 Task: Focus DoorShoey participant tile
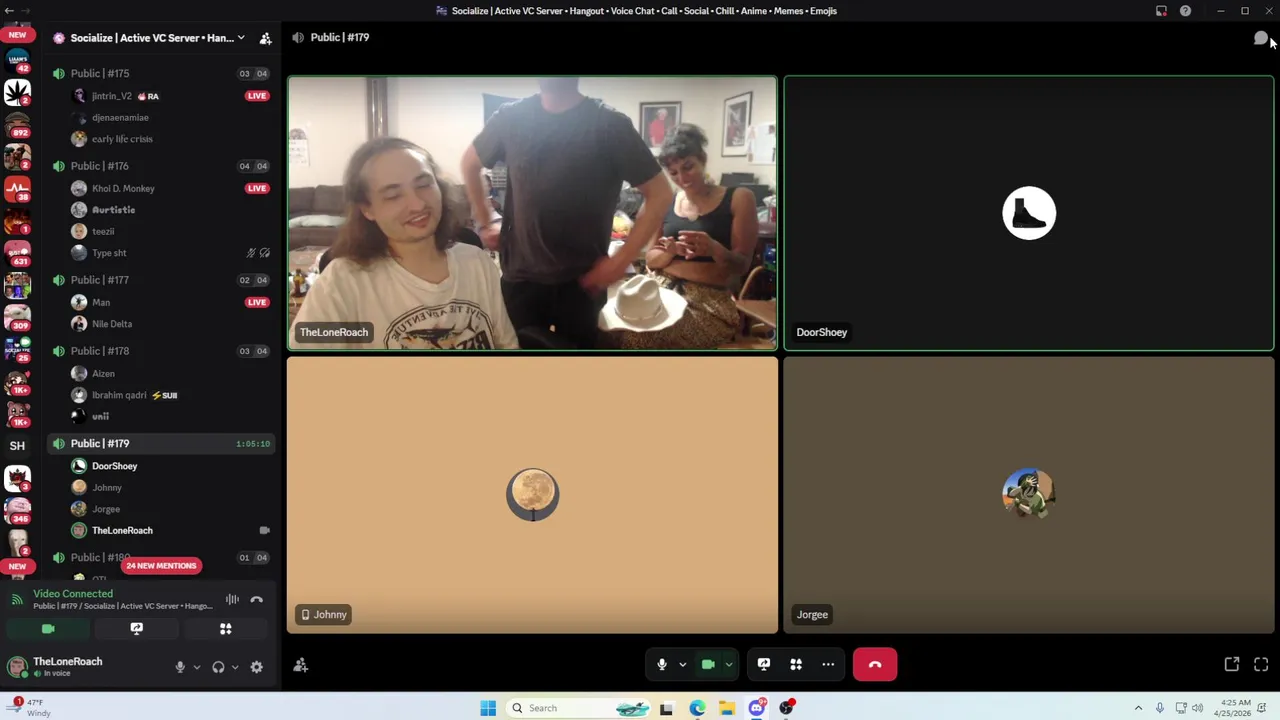[x=1029, y=213]
